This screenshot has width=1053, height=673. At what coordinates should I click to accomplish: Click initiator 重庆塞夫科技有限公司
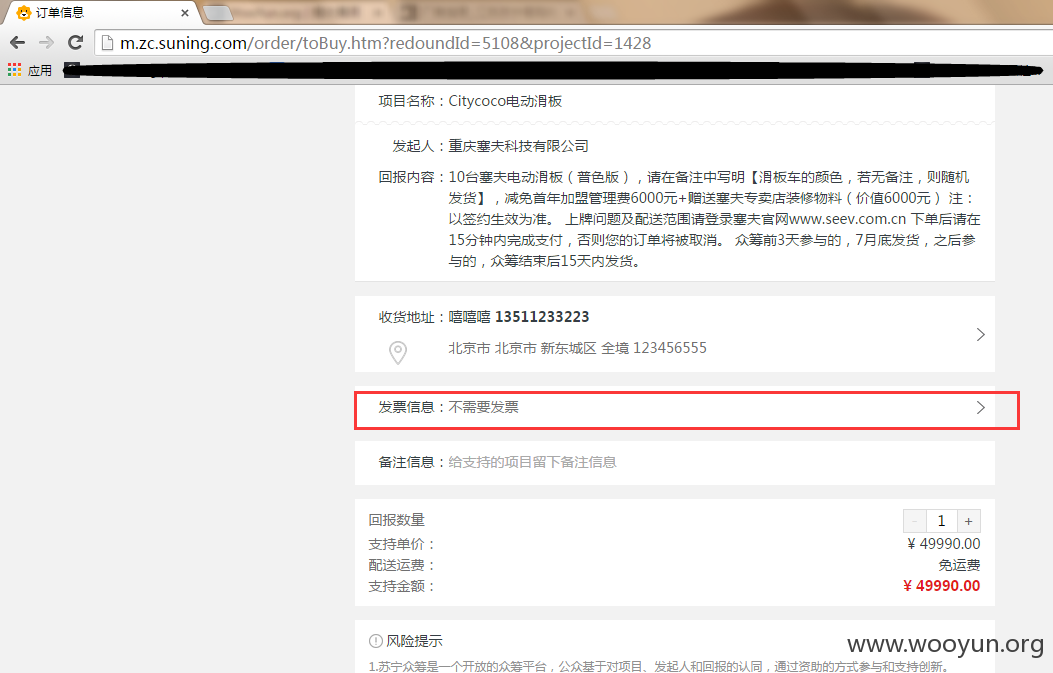click(x=518, y=146)
